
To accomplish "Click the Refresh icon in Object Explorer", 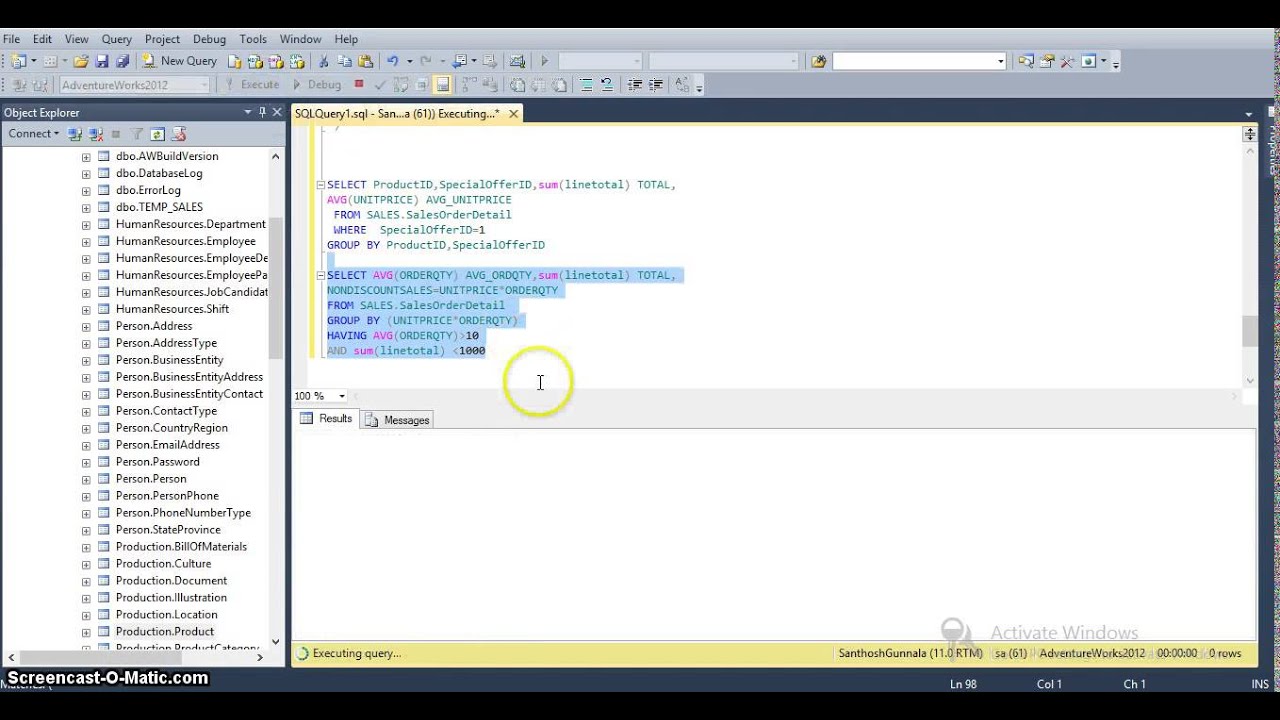I will click(157, 134).
